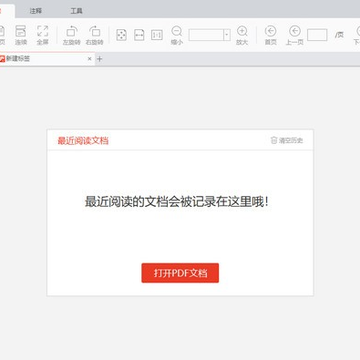The height and width of the screenshot is (360, 360).
Task: Click the 打开PDF文档 button
Action: tap(180, 273)
